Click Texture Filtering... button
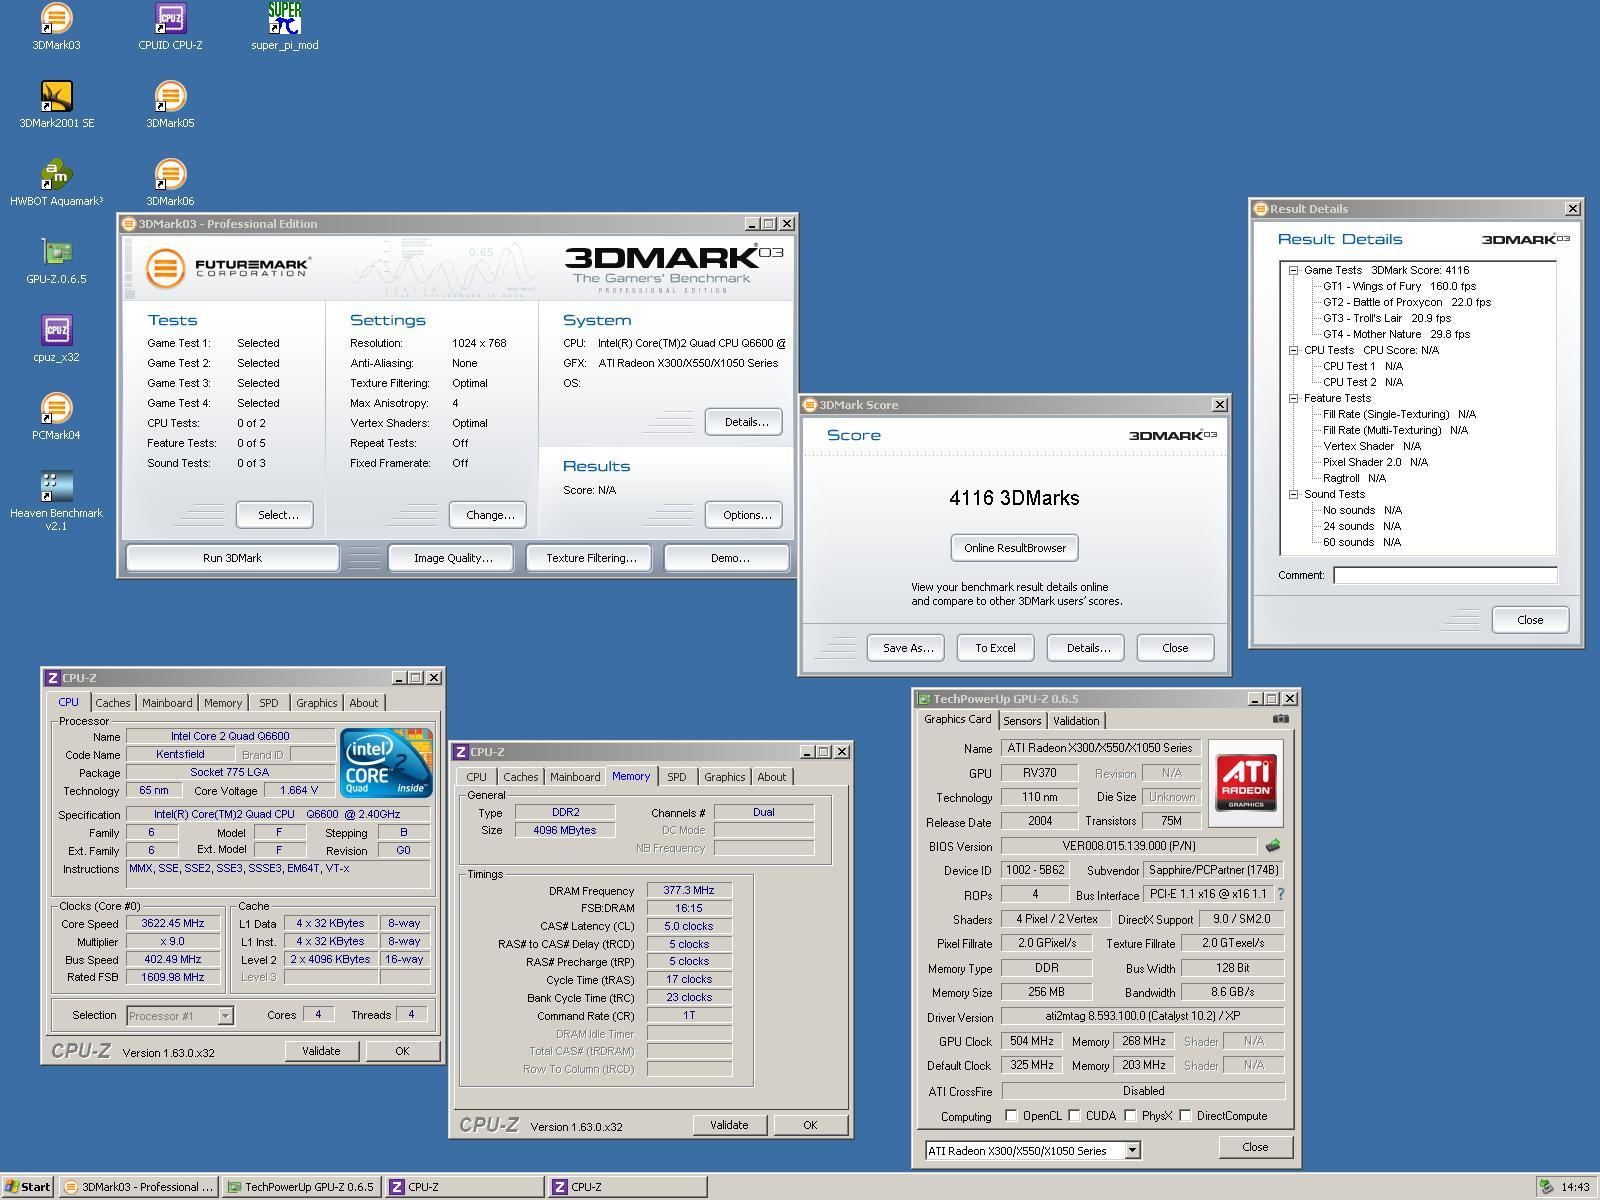This screenshot has width=1600, height=1200. [591, 558]
